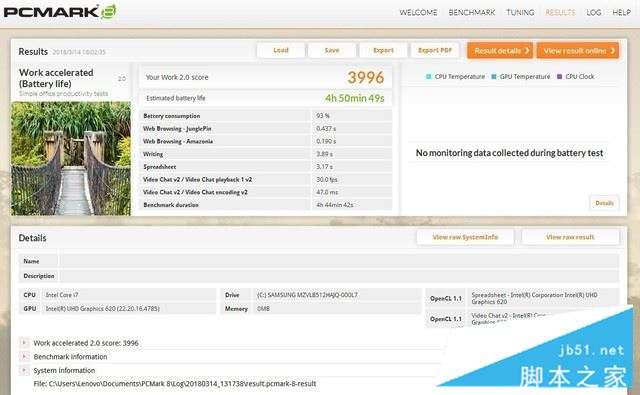The height and width of the screenshot is (395, 640).
Task: Open the LOG tab
Action: click(x=593, y=13)
